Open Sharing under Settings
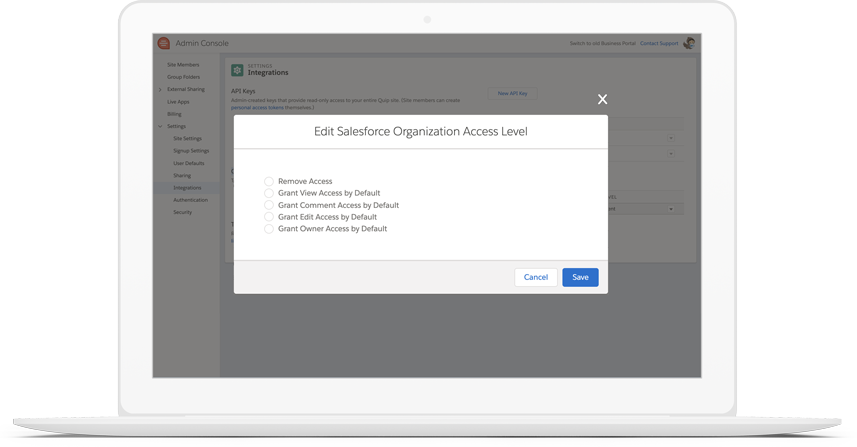The width and height of the screenshot is (857, 447). coord(182,175)
